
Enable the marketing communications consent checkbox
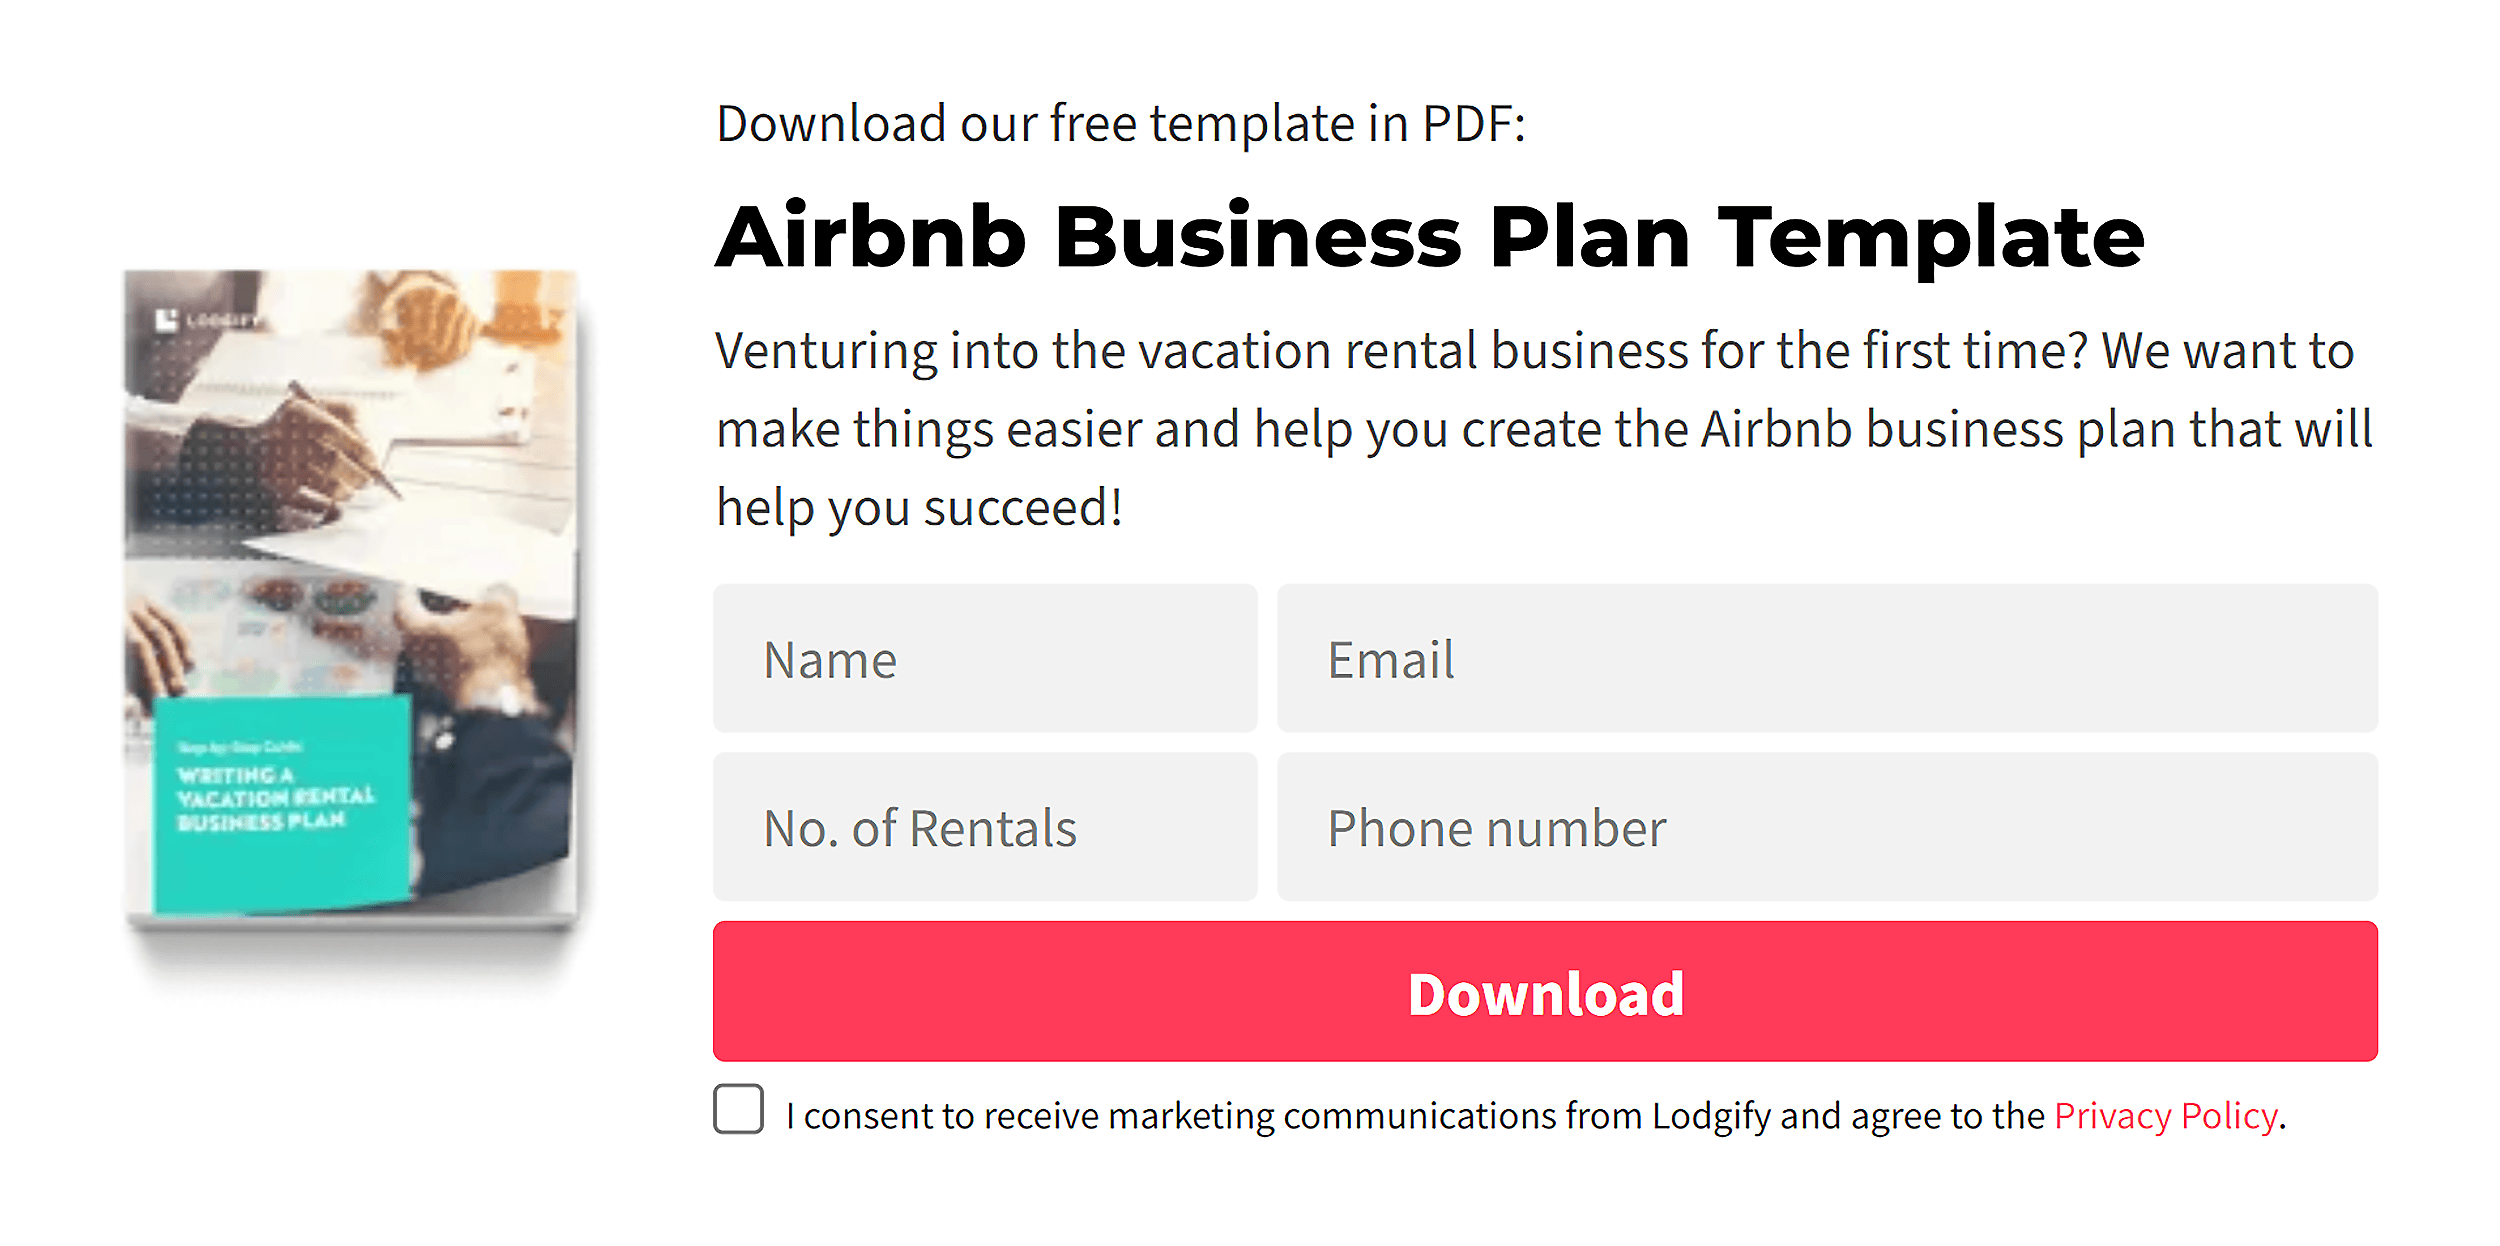click(x=738, y=1108)
